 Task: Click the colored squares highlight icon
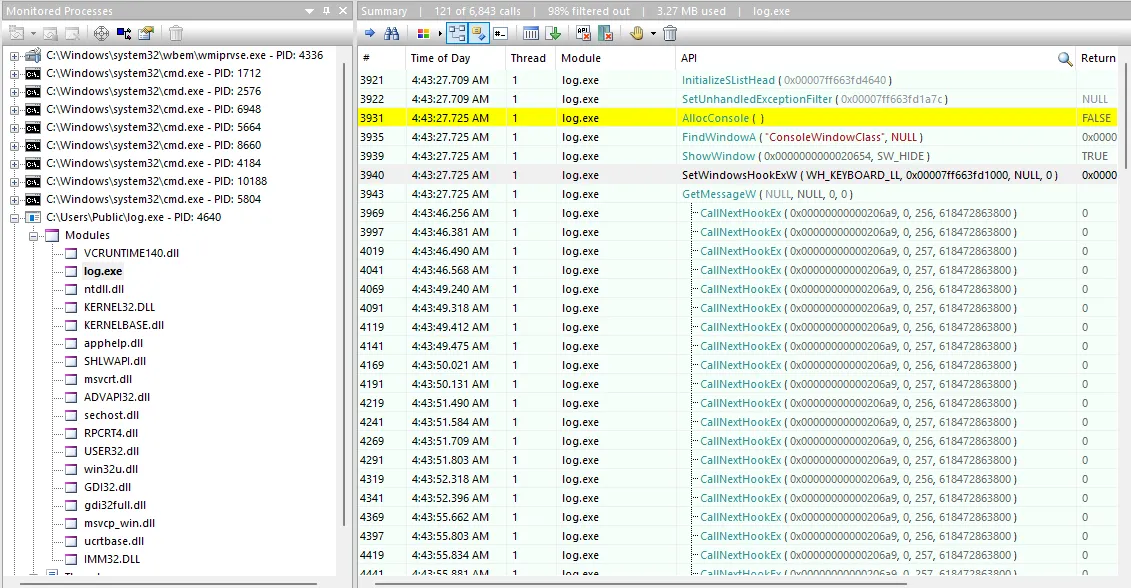click(423, 33)
